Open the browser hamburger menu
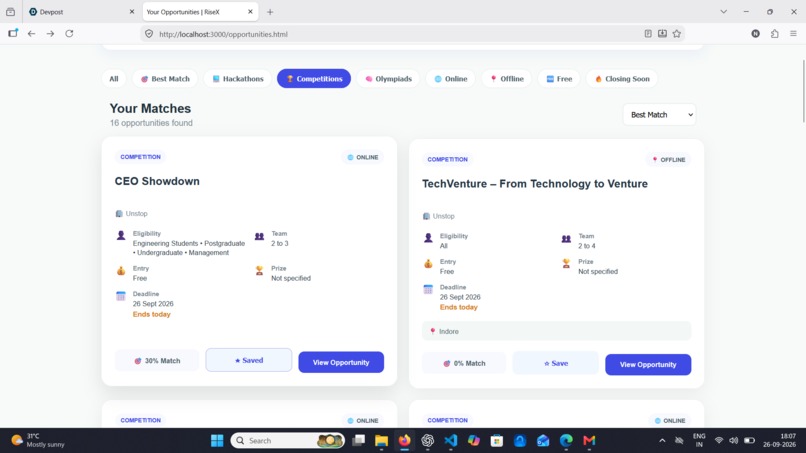Viewport: 806px width, 453px height. 793,33
